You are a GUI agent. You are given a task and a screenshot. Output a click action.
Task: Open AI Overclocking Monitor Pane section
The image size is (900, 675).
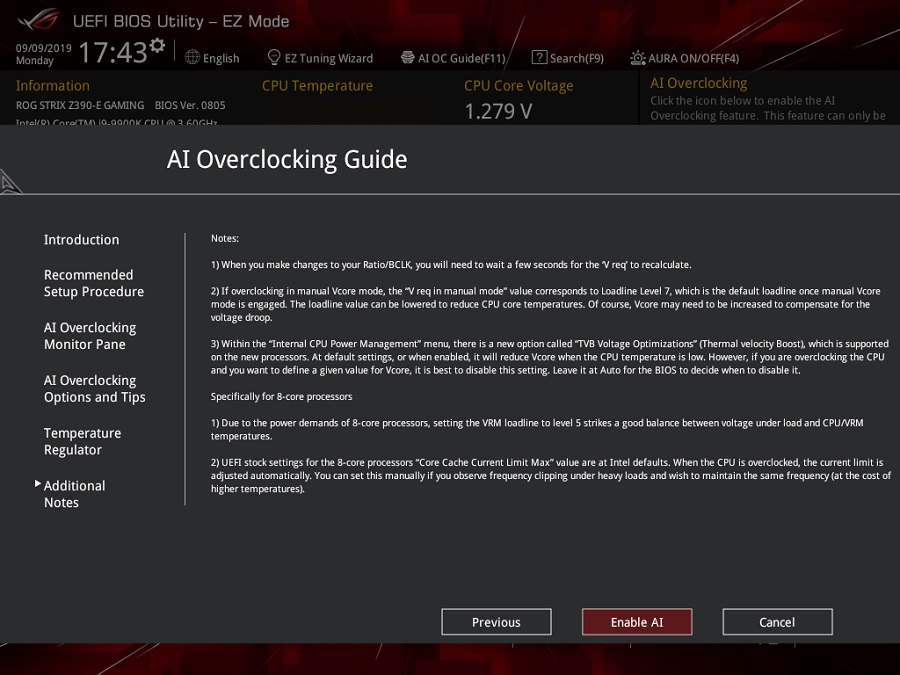pyautogui.click(x=90, y=336)
